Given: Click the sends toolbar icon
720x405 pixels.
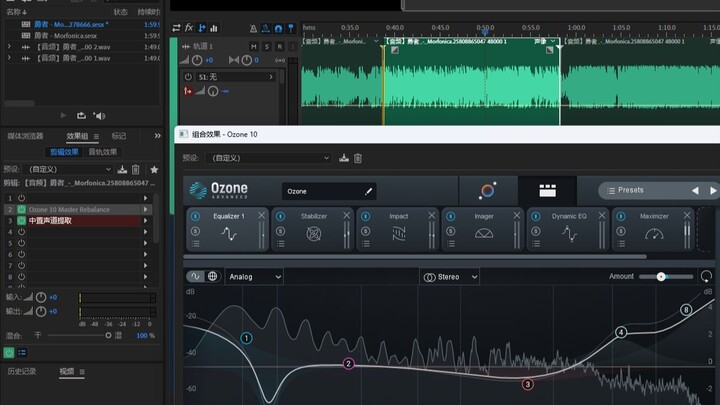Looking at the screenshot, I should (202, 28).
